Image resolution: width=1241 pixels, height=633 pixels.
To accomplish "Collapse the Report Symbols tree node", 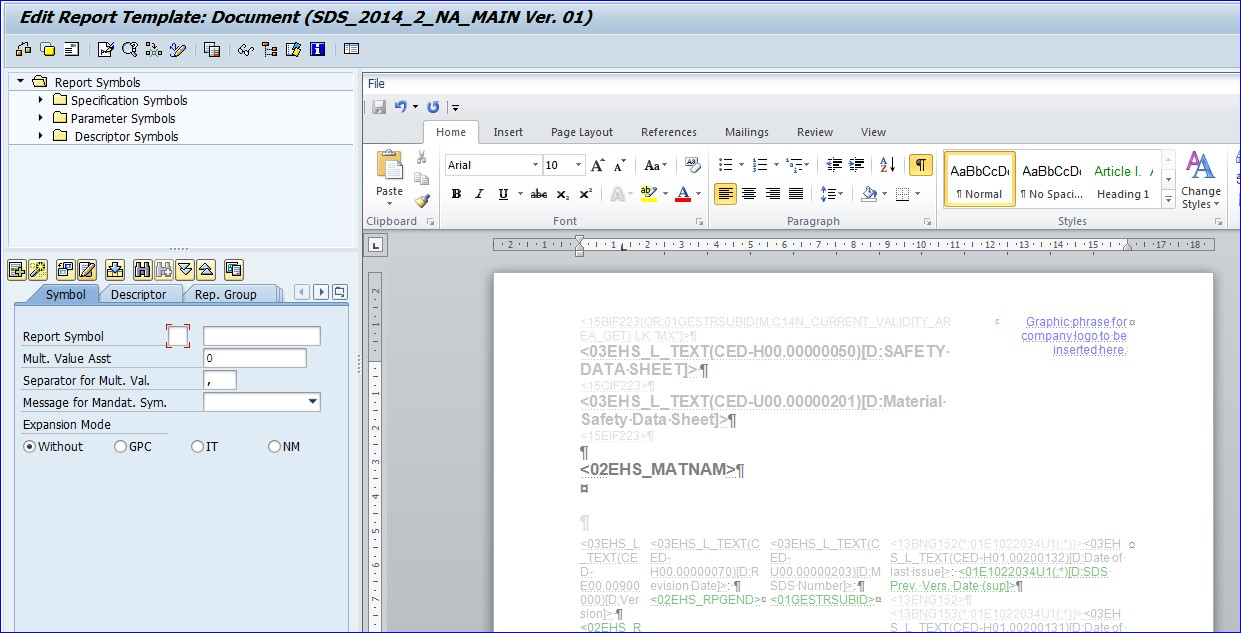I will coord(20,82).
